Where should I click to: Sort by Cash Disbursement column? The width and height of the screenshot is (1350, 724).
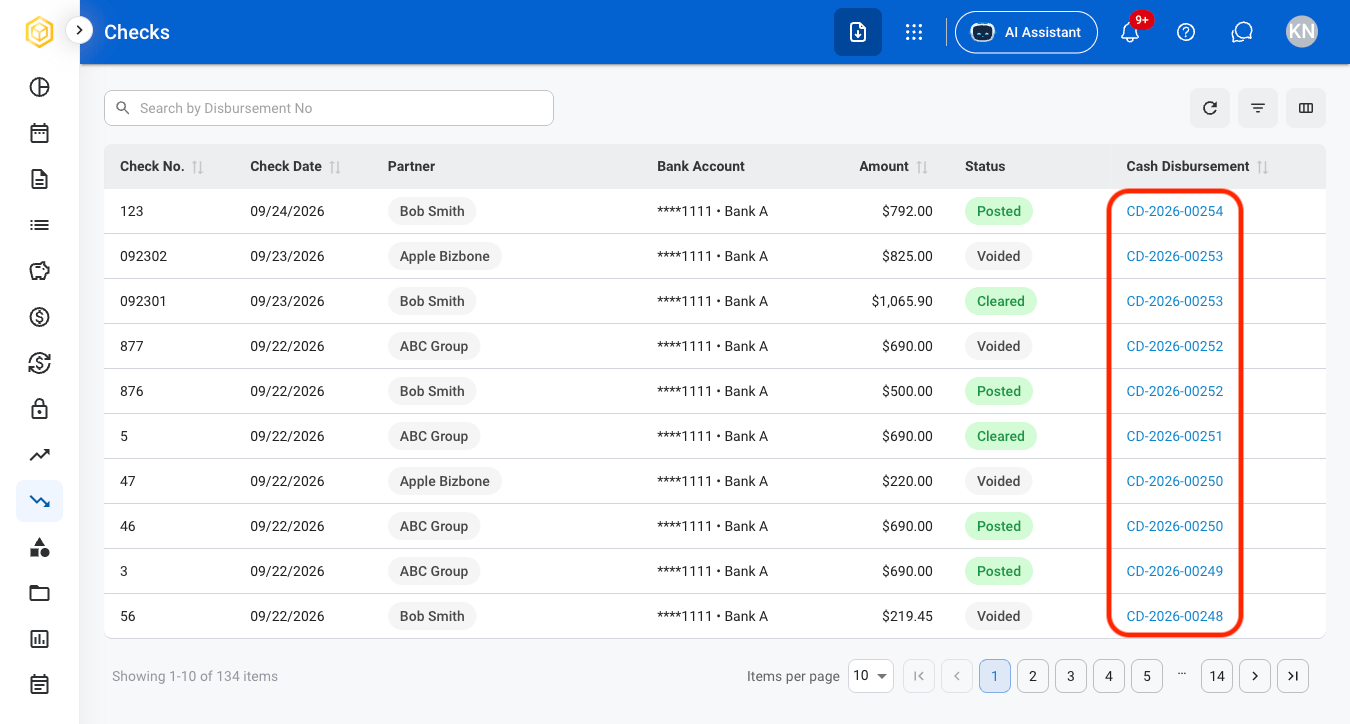pyautogui.click(x=1263, y=167)
